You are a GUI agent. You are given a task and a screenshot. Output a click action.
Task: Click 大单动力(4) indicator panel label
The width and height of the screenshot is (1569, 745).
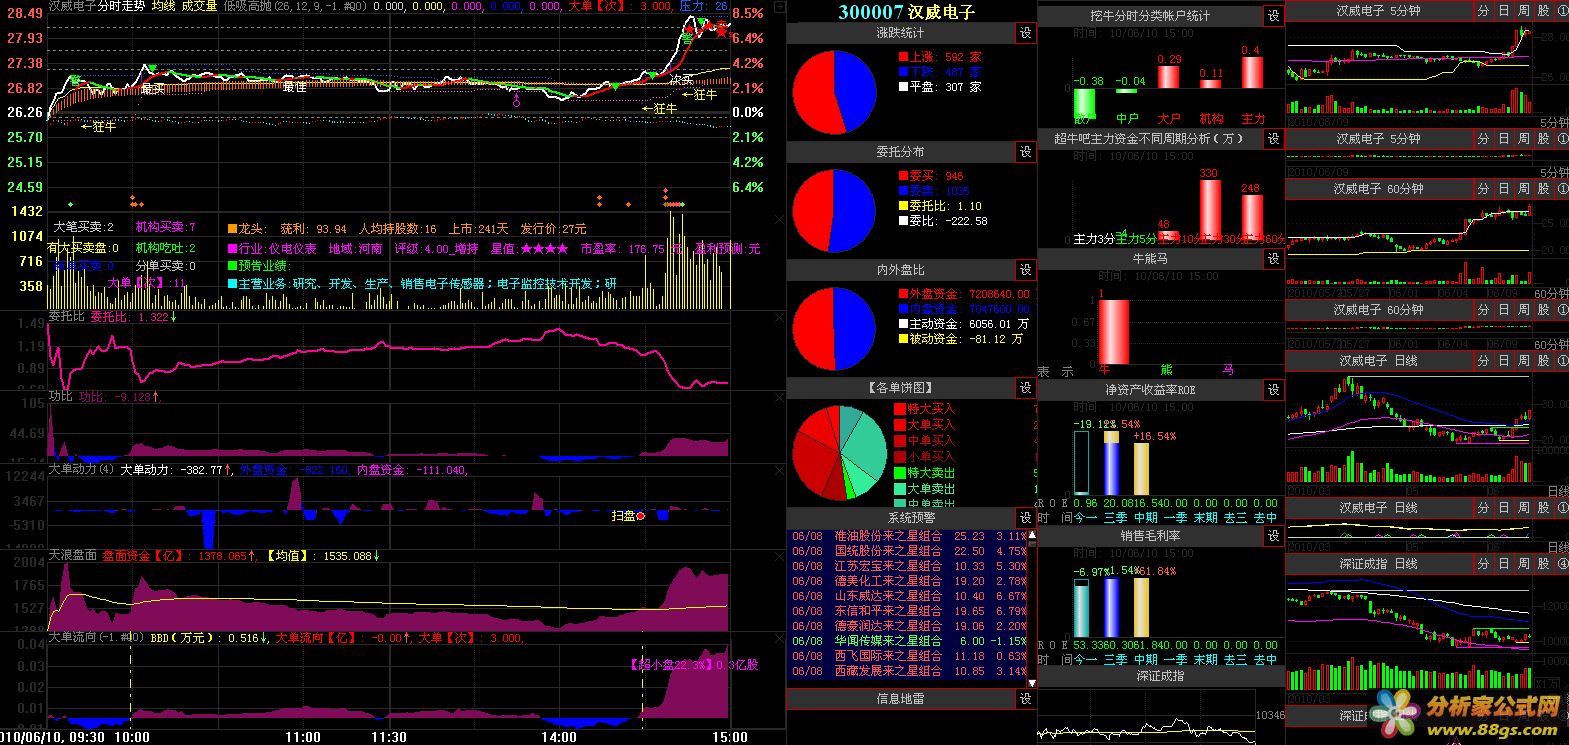[80, 469]
